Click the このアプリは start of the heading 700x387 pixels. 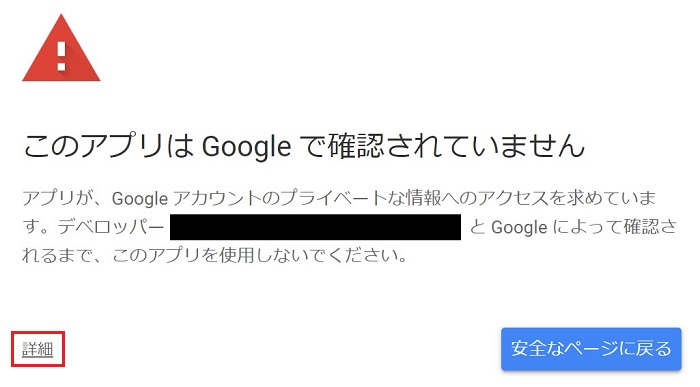pyautogui.click(x=108, y=146)
